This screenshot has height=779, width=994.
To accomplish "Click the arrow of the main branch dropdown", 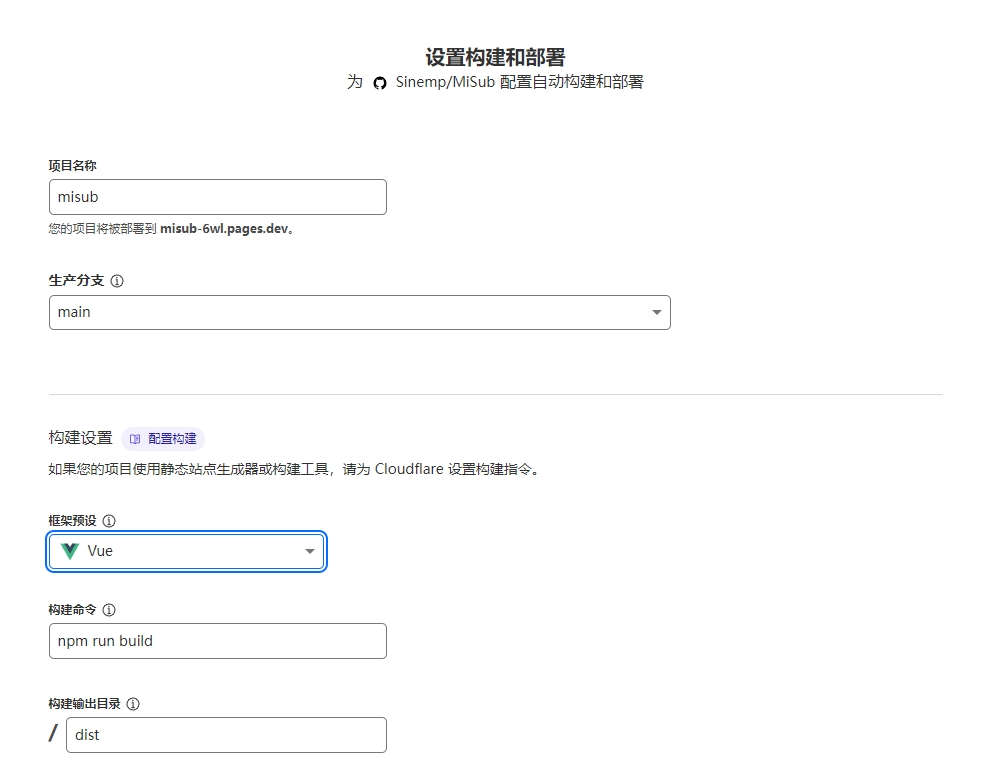I will click(x=657, y=312).
